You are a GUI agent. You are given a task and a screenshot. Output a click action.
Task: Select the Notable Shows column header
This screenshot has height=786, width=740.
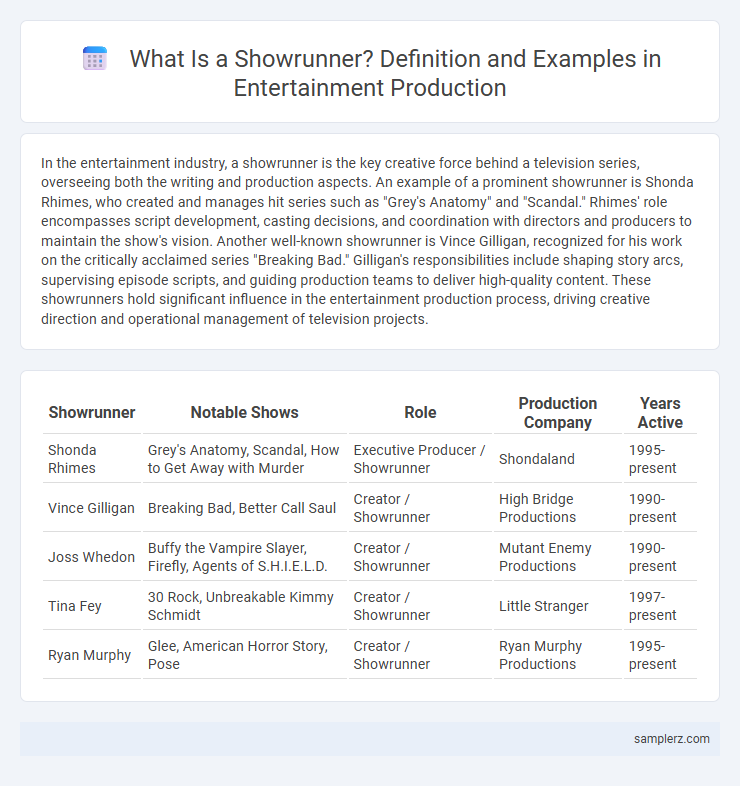click(245, 413)
